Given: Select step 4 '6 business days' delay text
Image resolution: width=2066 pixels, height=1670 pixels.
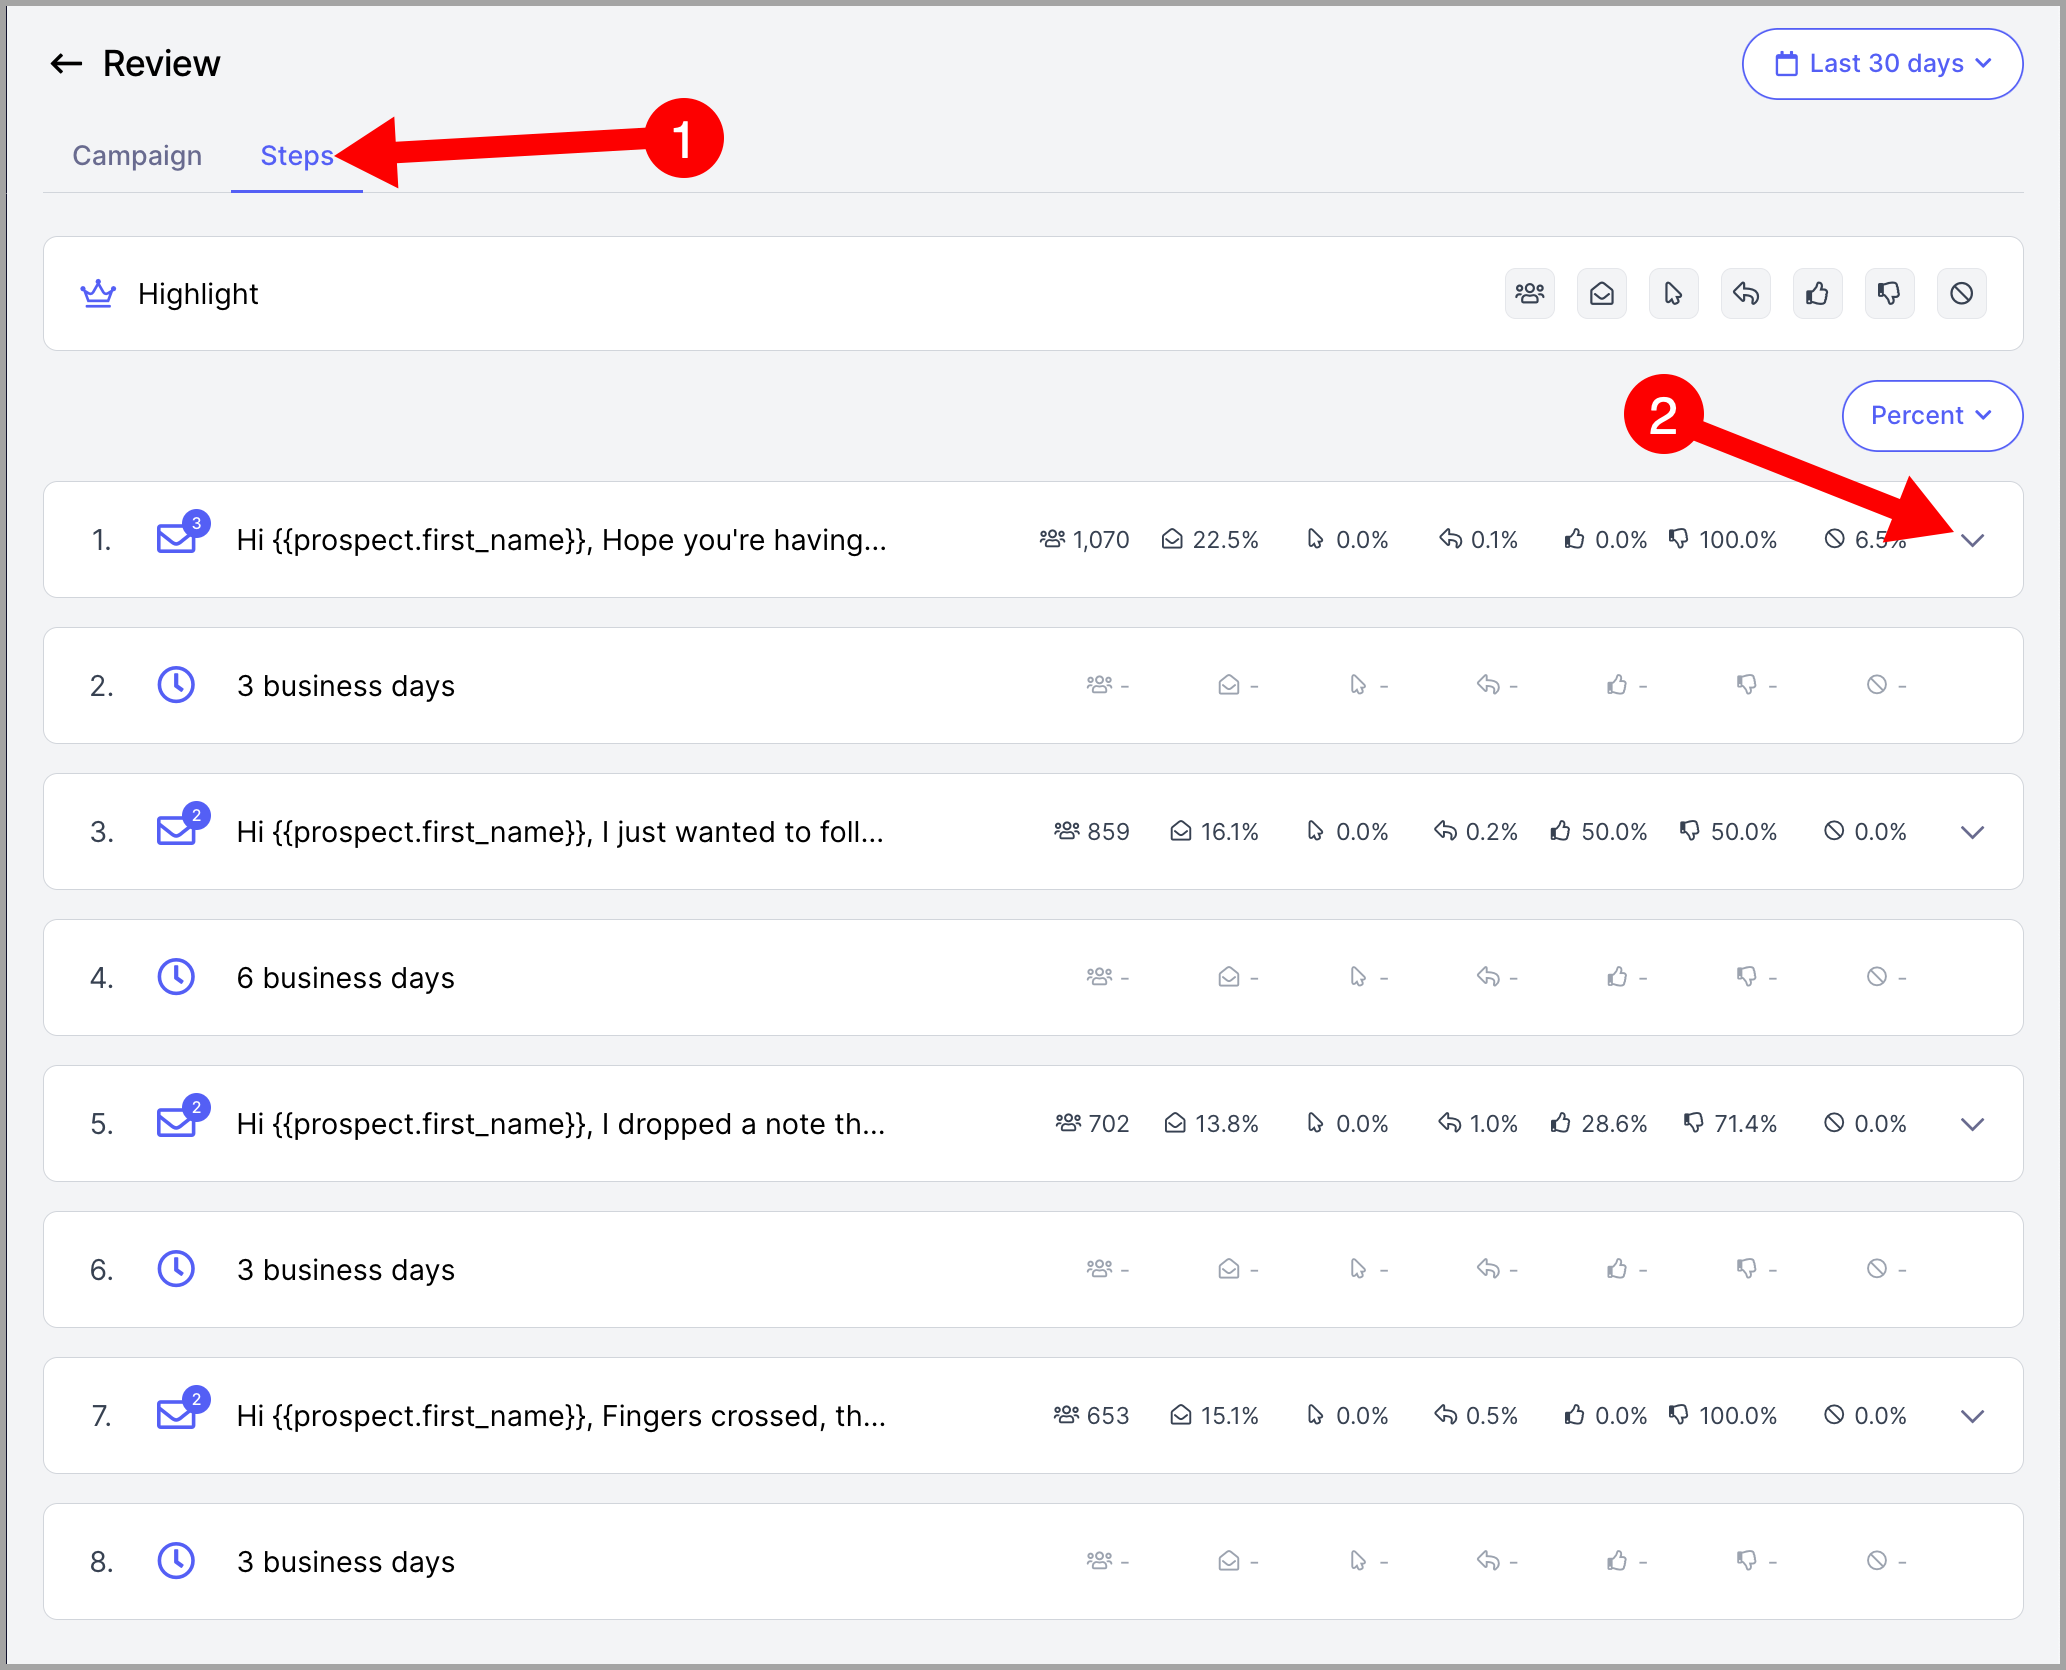Looking at the screenshot, I should (x=346, y=978).
